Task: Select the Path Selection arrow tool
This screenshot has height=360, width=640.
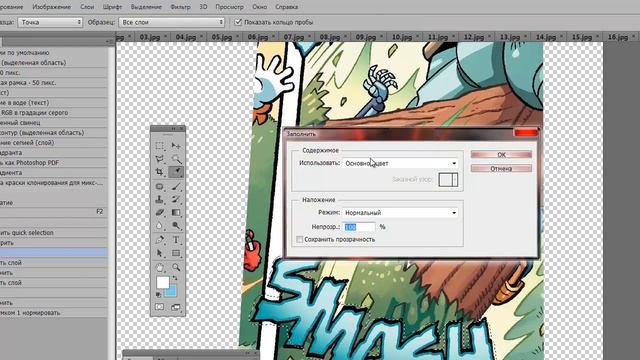Action: click(x=160, y=253)
